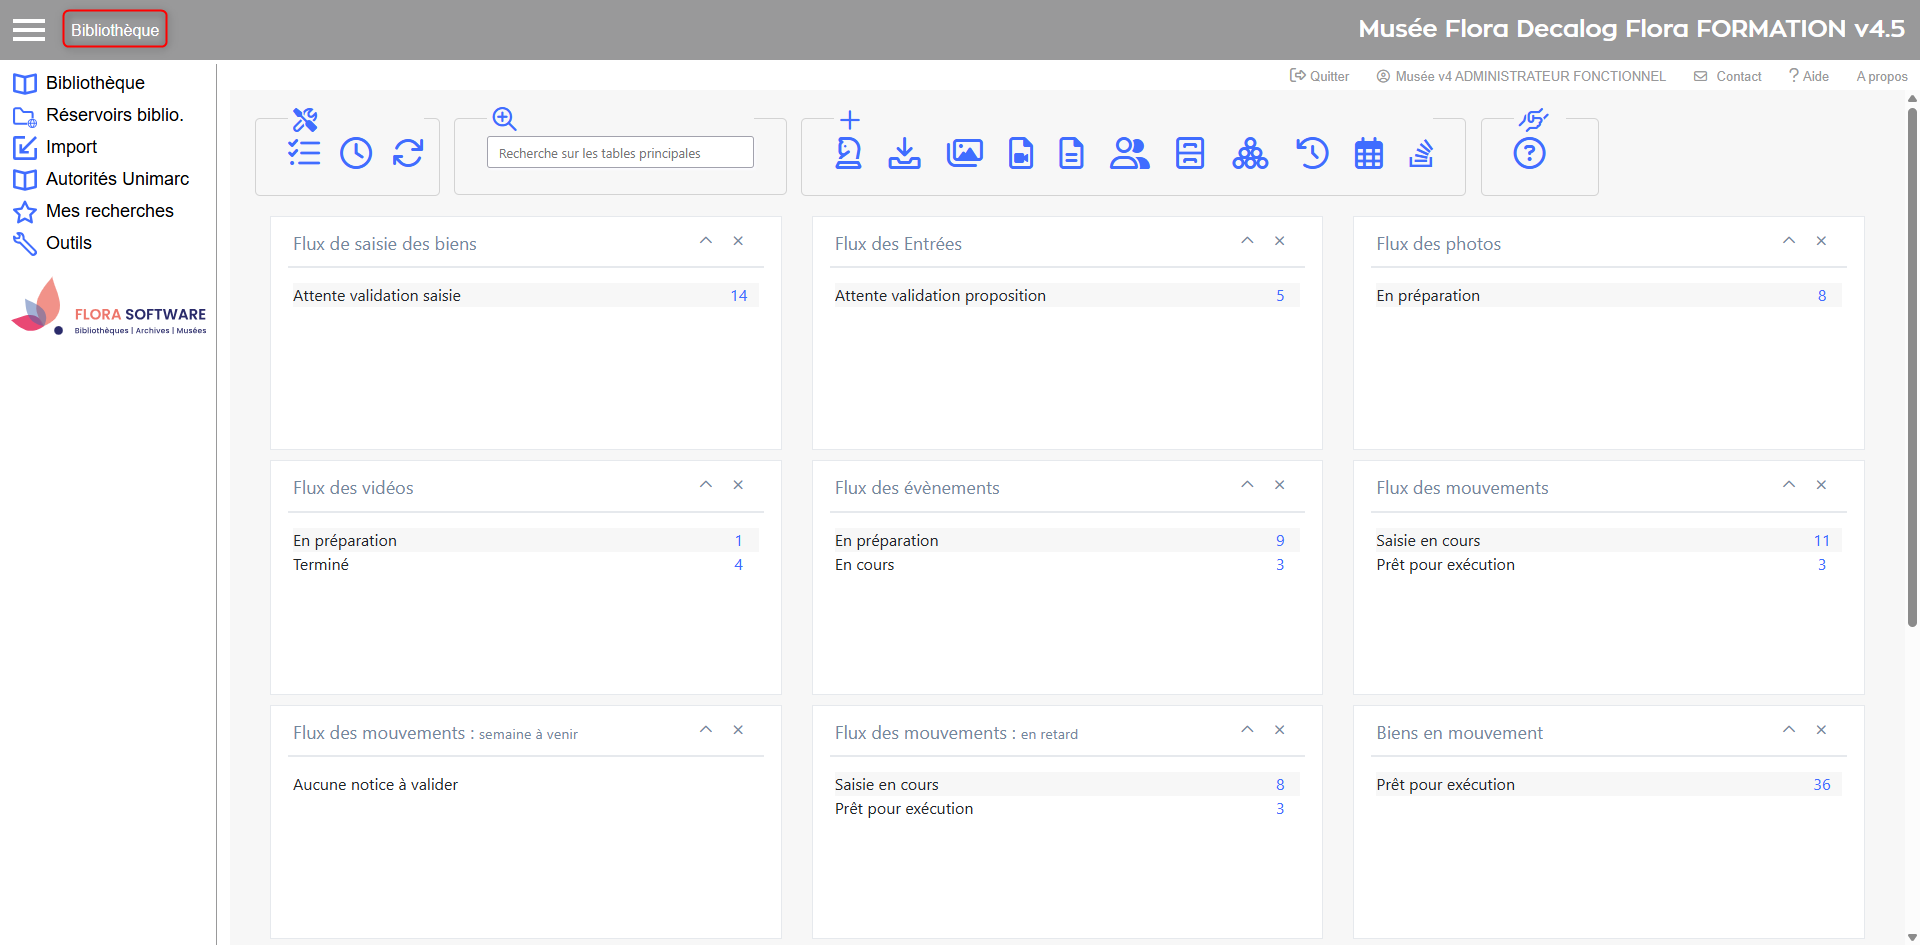Viewport: 1920px width, 945px height.
Task: Click the people users icon
Action: tap(1129, 153)
